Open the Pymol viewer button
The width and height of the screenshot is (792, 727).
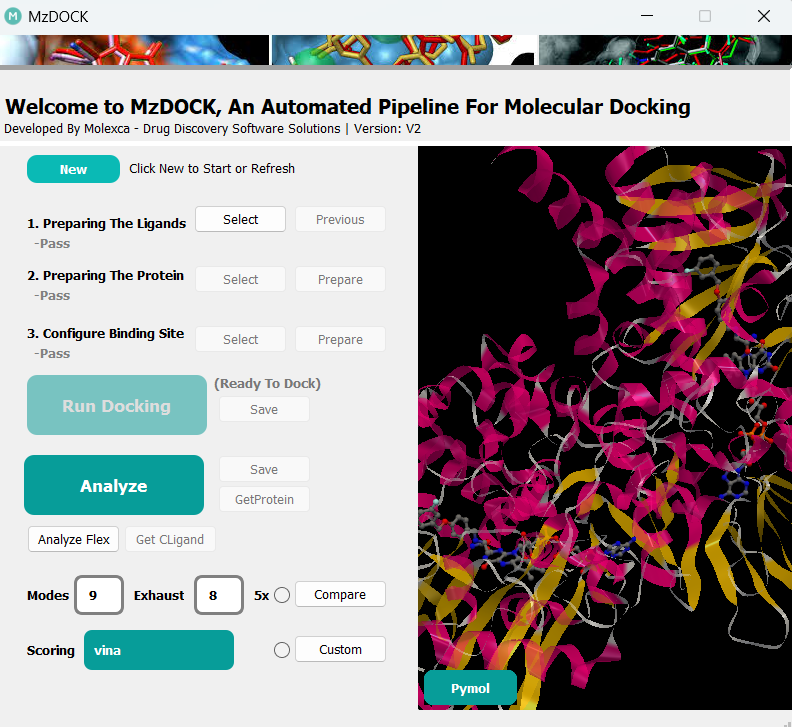pos(470,688)
